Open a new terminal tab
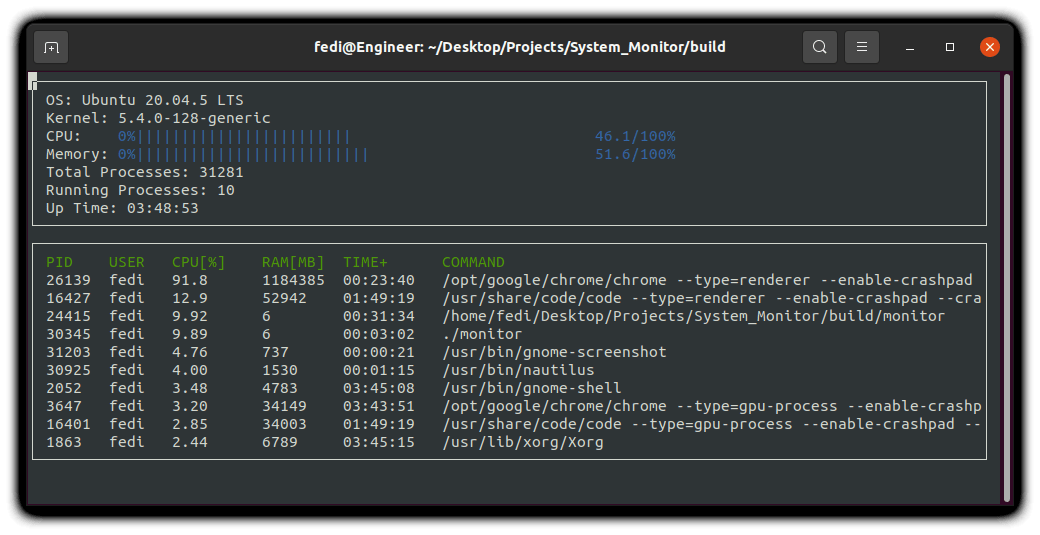Screen dimensions: 1040x535 pos(51,47)
